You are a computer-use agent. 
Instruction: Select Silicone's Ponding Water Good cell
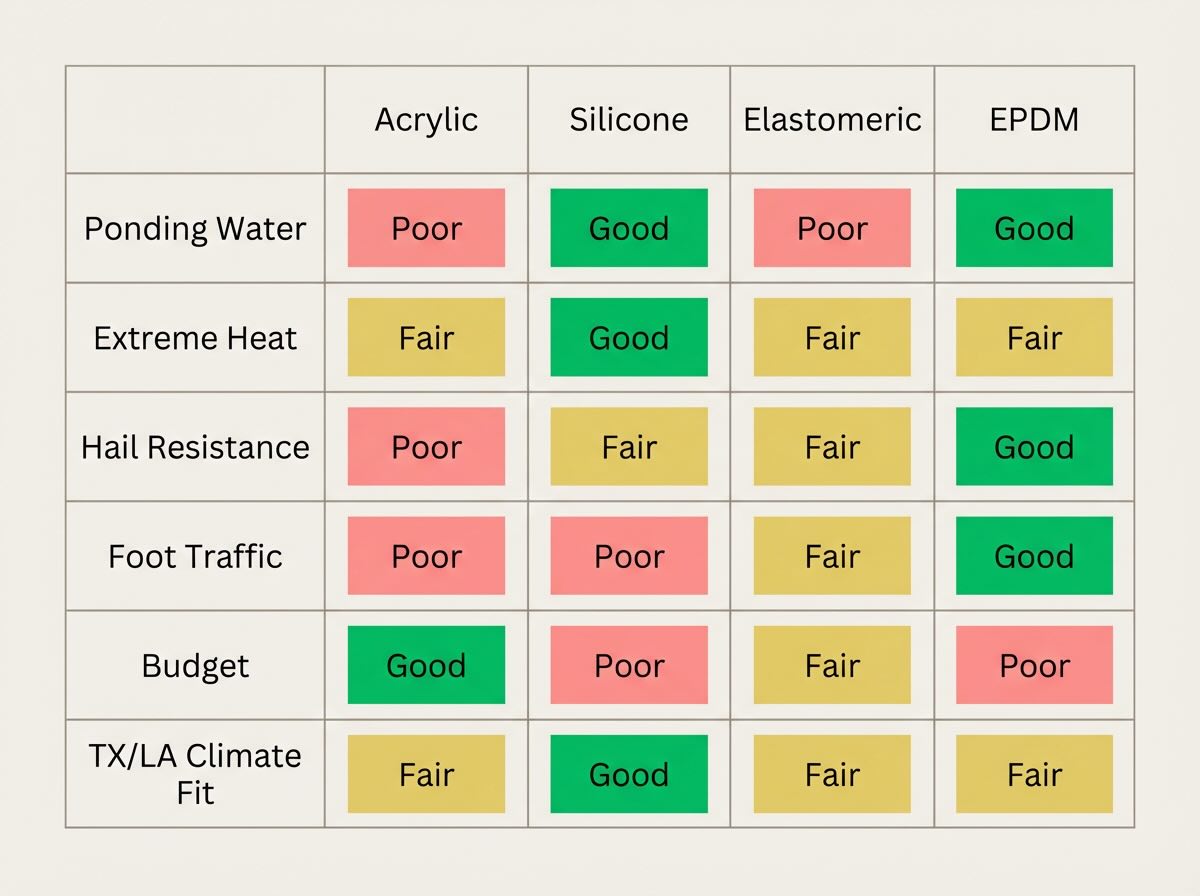(x=629, y=228)
